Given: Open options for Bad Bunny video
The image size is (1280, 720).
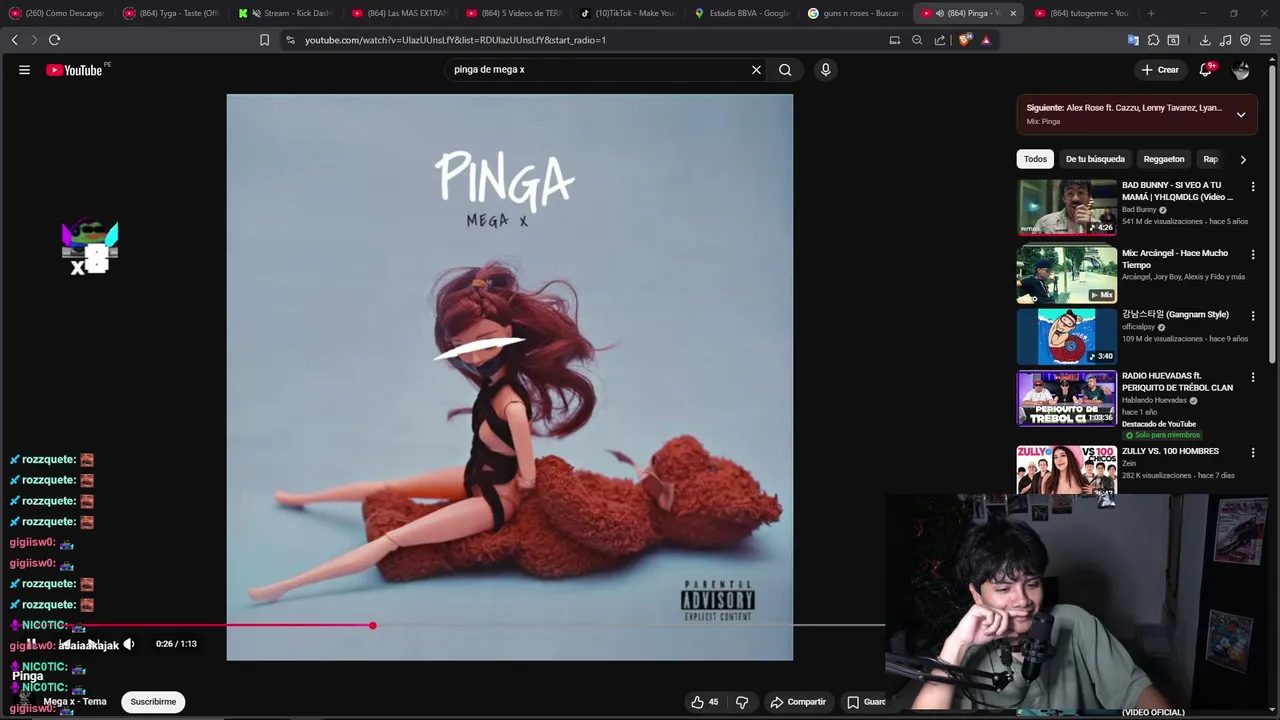Looking at the screenshot, I should (x=1253, y=186).
